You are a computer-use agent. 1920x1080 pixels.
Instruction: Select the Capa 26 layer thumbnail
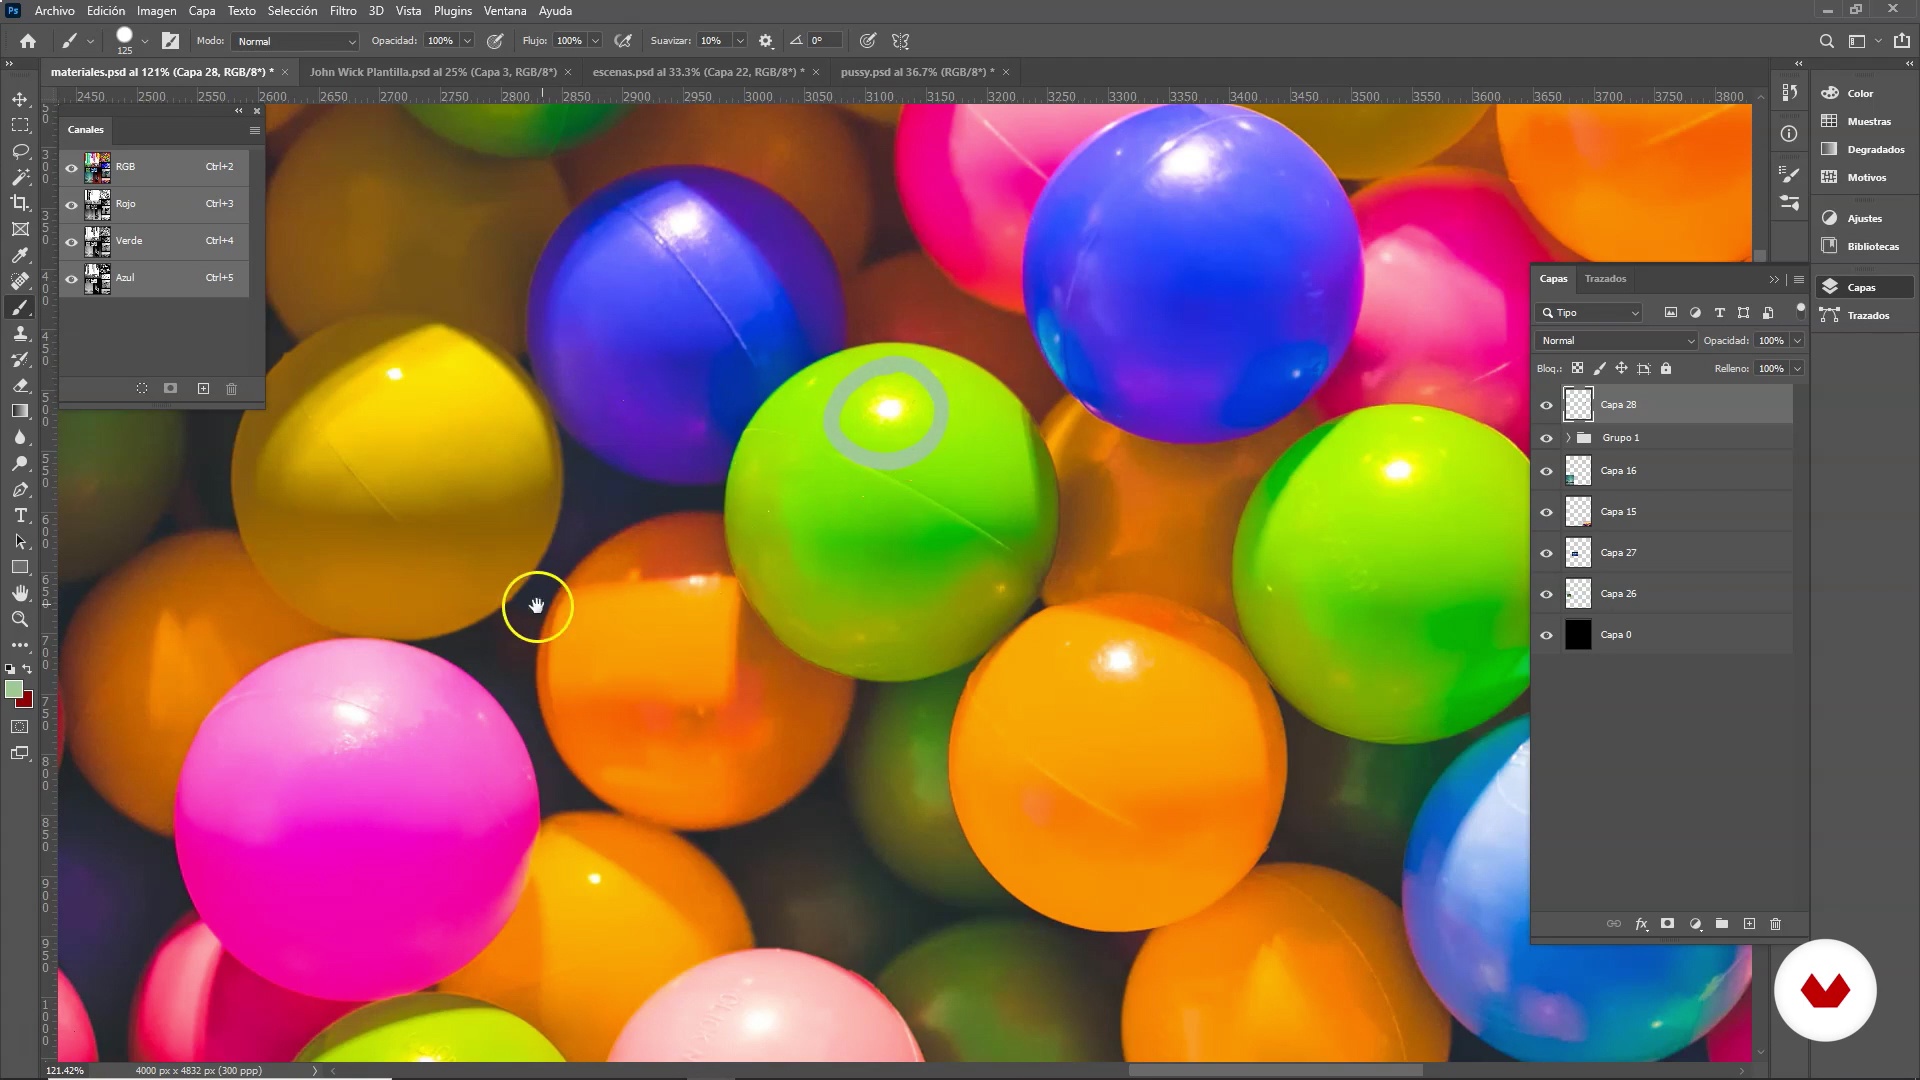[1578, 594]
